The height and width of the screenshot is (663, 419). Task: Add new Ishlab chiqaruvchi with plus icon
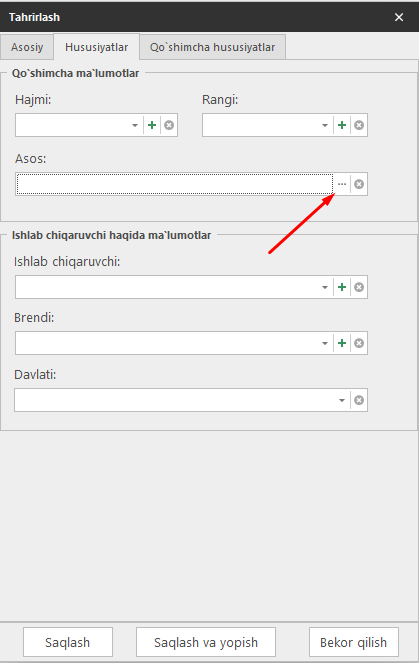click(x=342, y=287)
